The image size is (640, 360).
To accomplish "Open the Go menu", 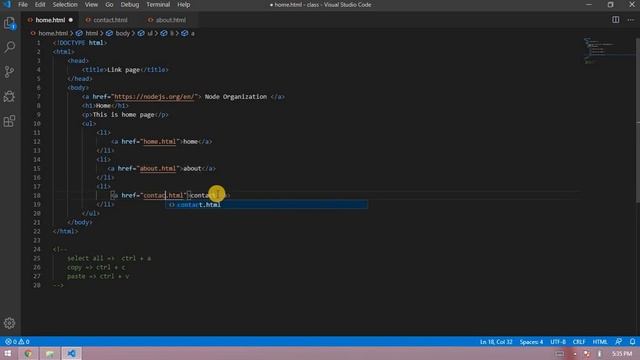I will (x=109, y=4).
